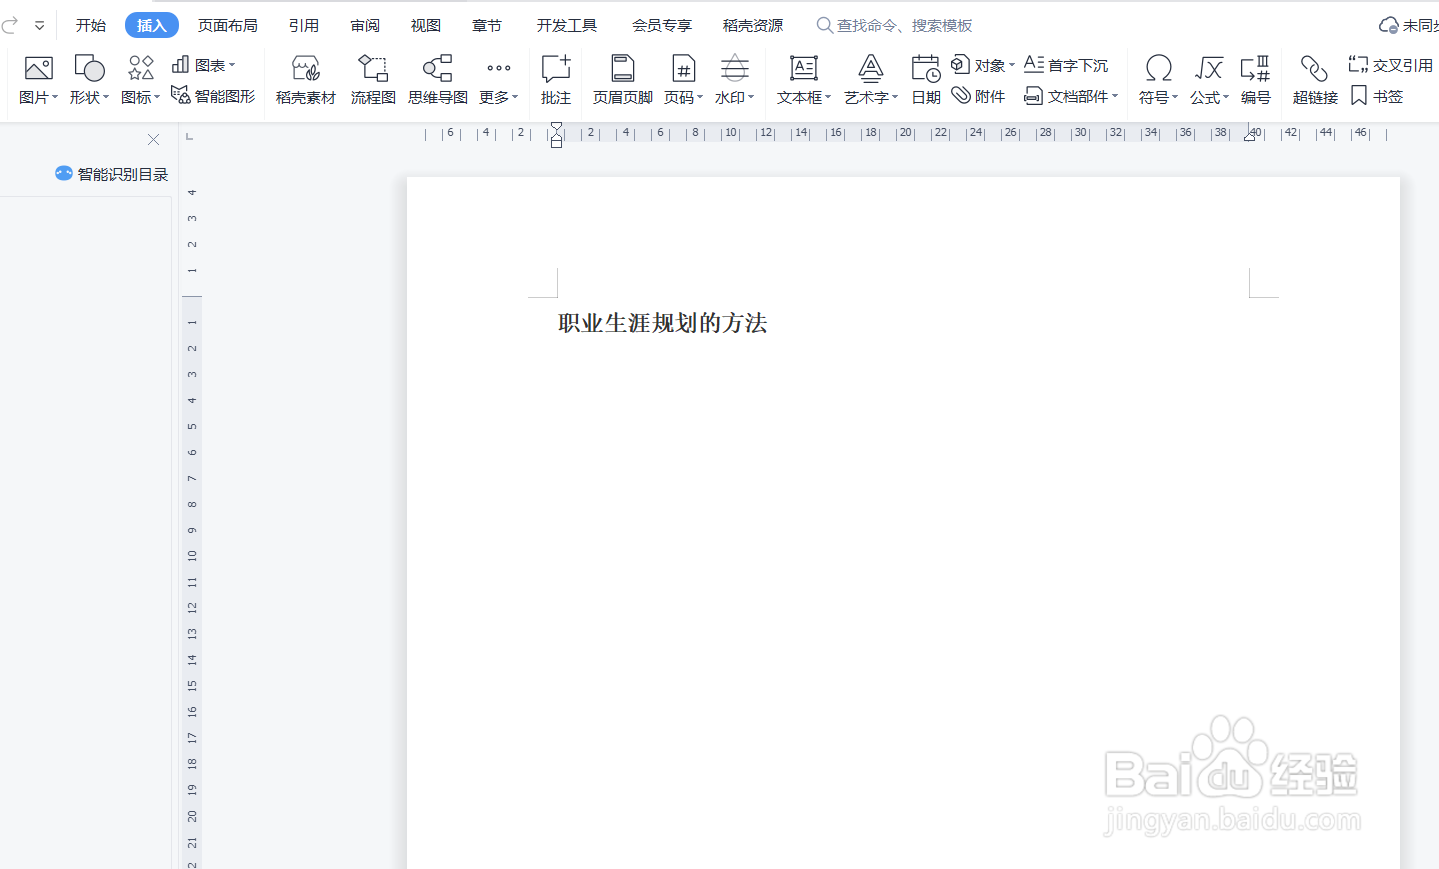Viewport: 1439px width, 869px height.
Task: Insert 编号 numbering
Action: point(1255,80)
